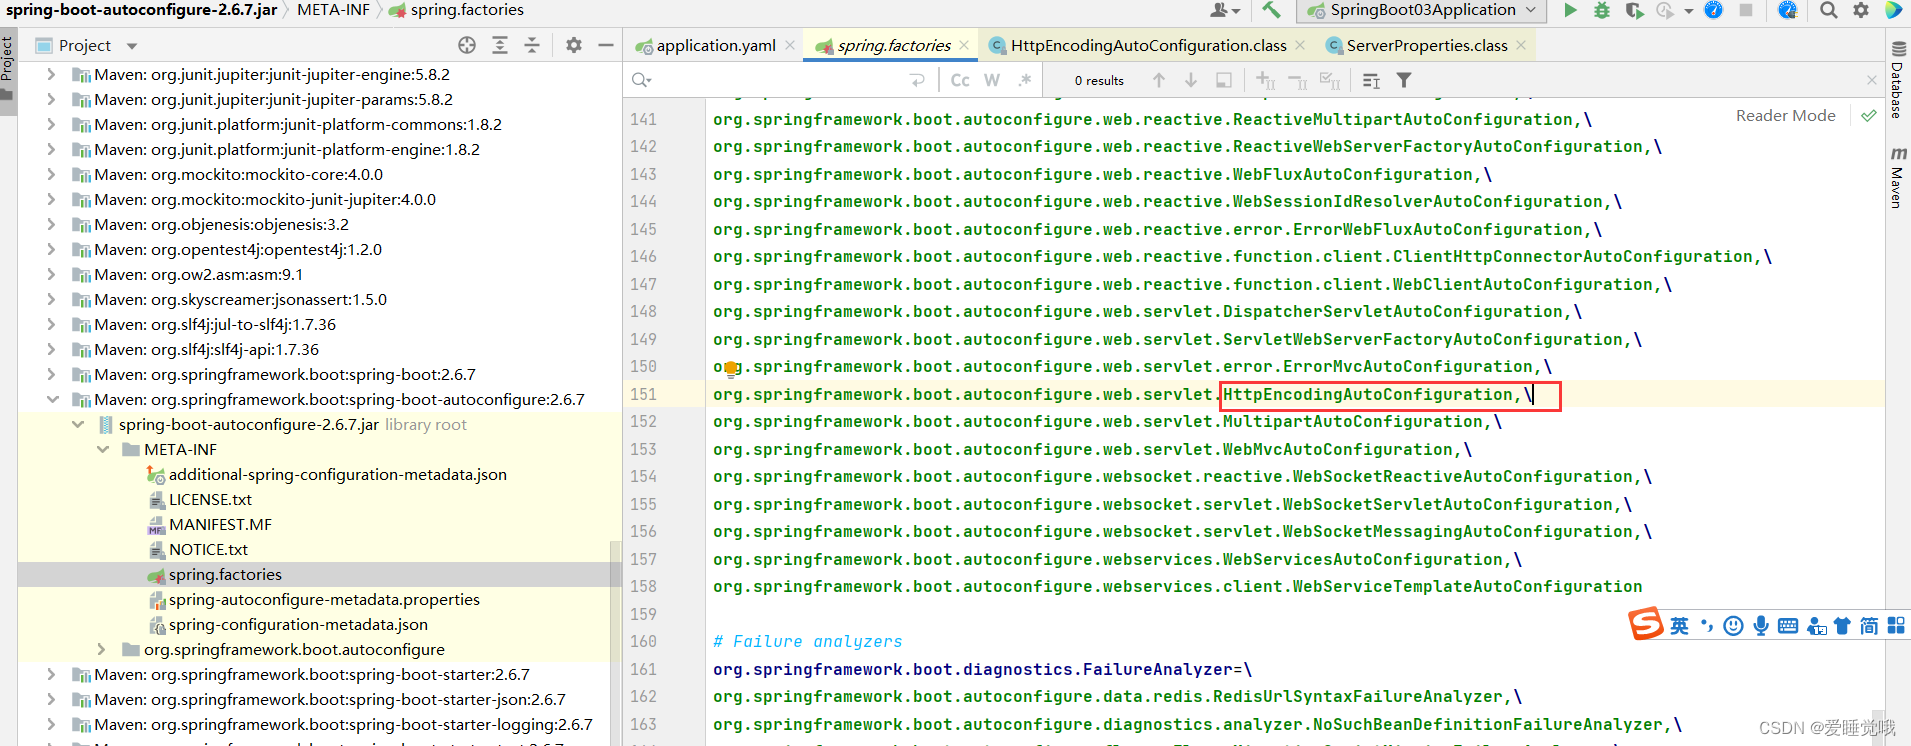
Task: Close the ServerProperties.class tab
Action: pyautogui.click(x=1521, y=45)
